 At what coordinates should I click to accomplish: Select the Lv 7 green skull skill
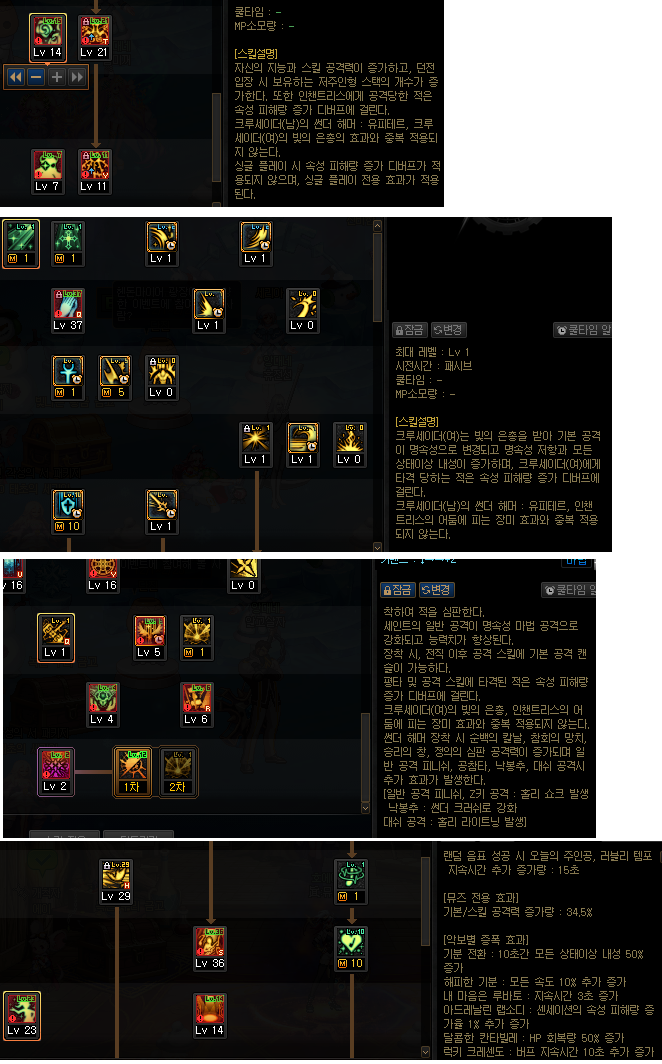47,172
